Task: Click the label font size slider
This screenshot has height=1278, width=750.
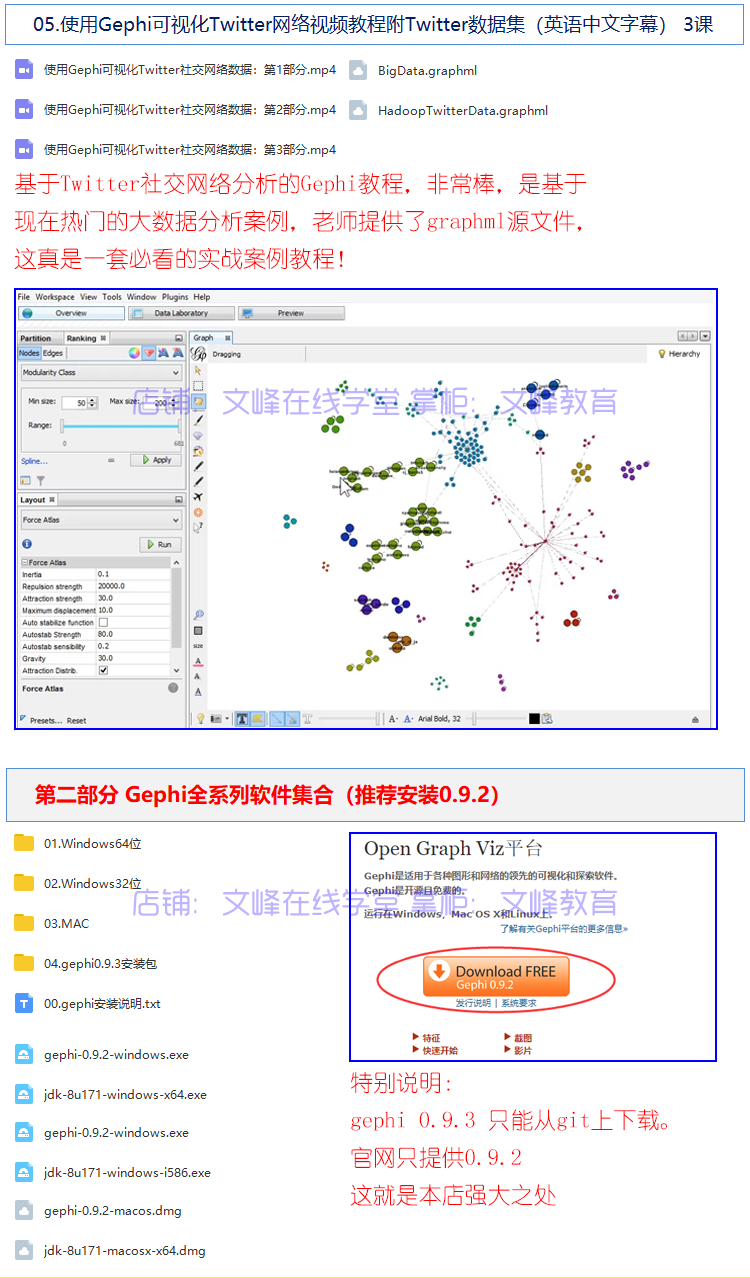Action: (x=498, y=719)
